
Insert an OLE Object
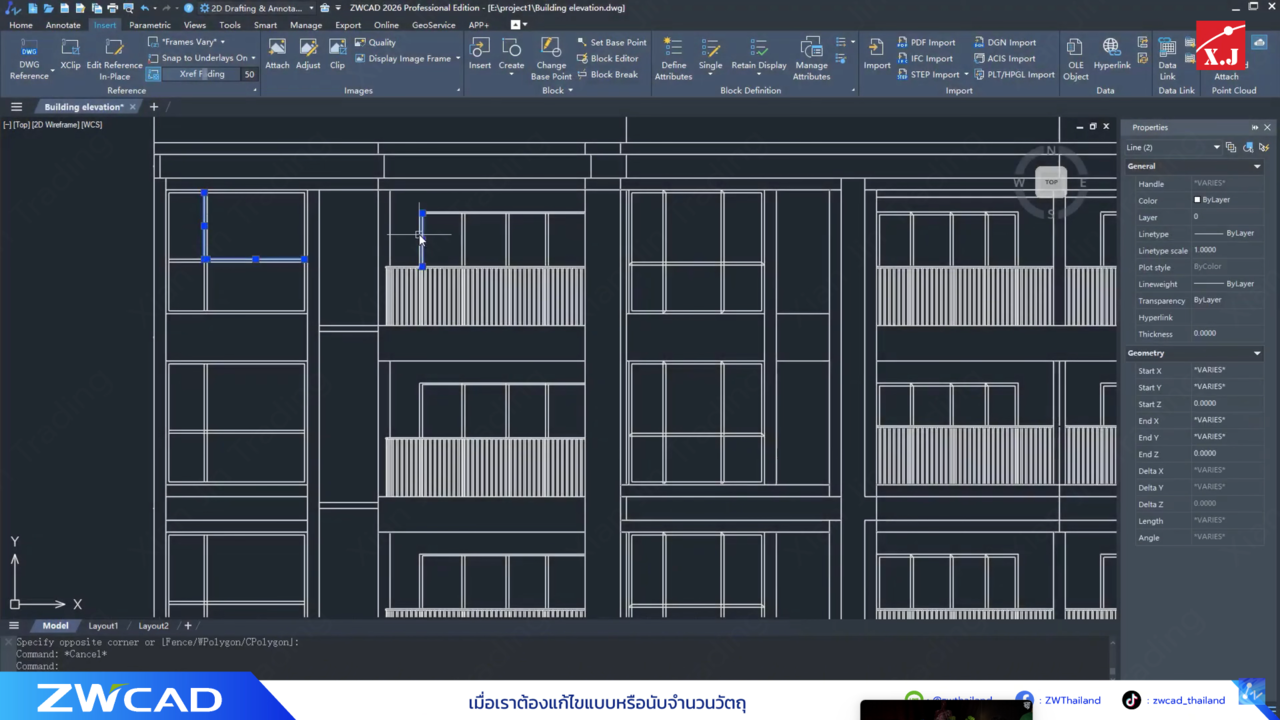pyautogui.click(x=1076, y=59)
